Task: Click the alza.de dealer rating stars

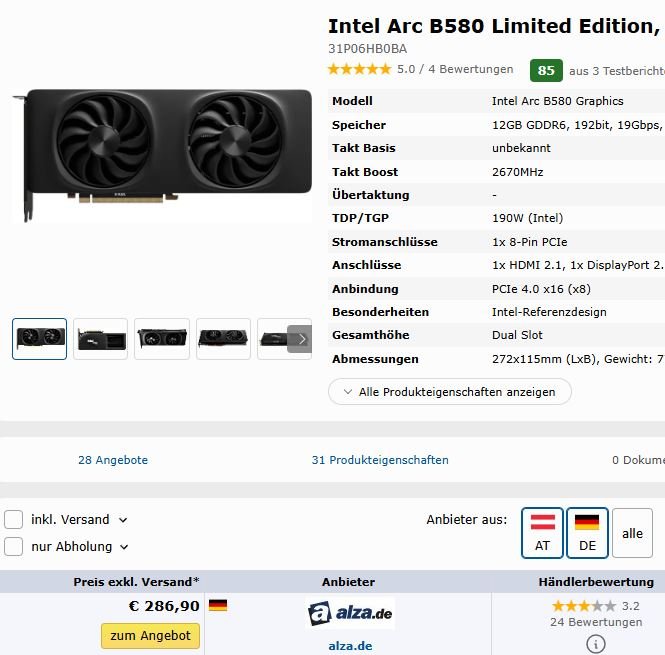Action: click(x=584, y=606)
